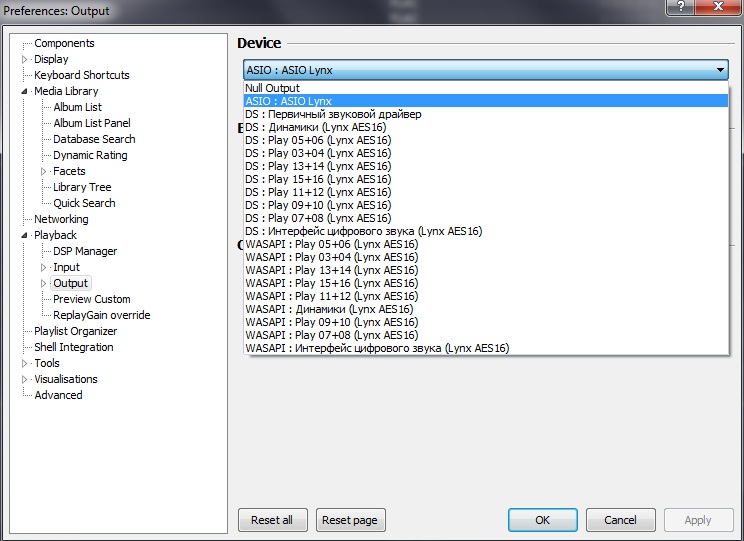Expand the Input tree node

point(44,268)
